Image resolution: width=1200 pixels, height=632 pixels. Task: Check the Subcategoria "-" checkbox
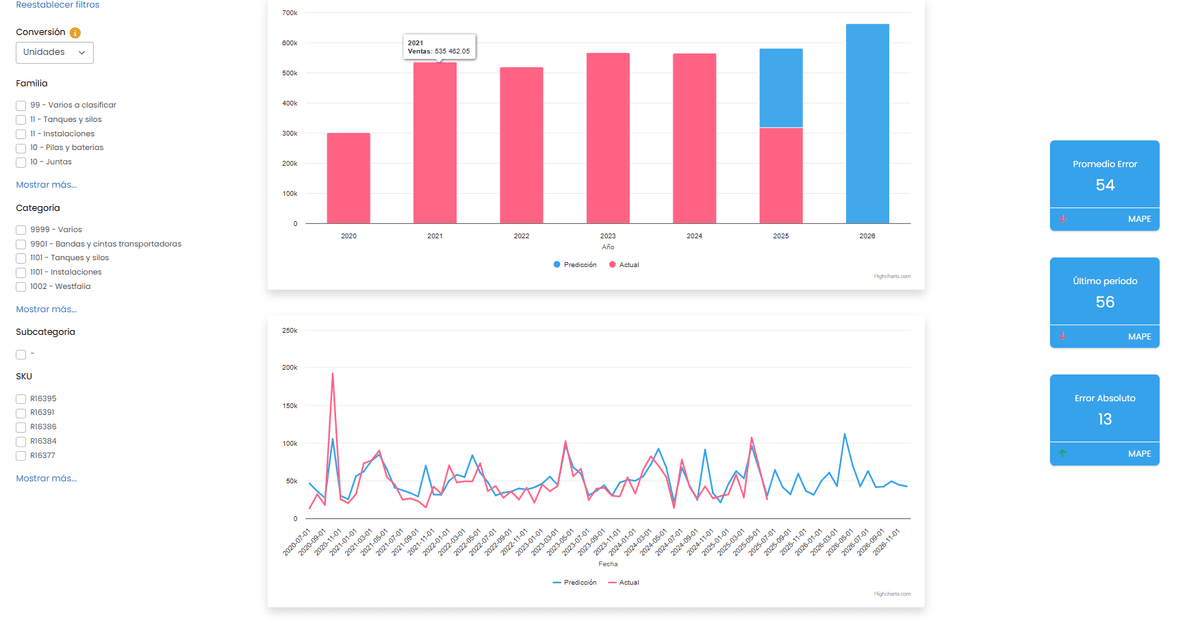point(20,353)
